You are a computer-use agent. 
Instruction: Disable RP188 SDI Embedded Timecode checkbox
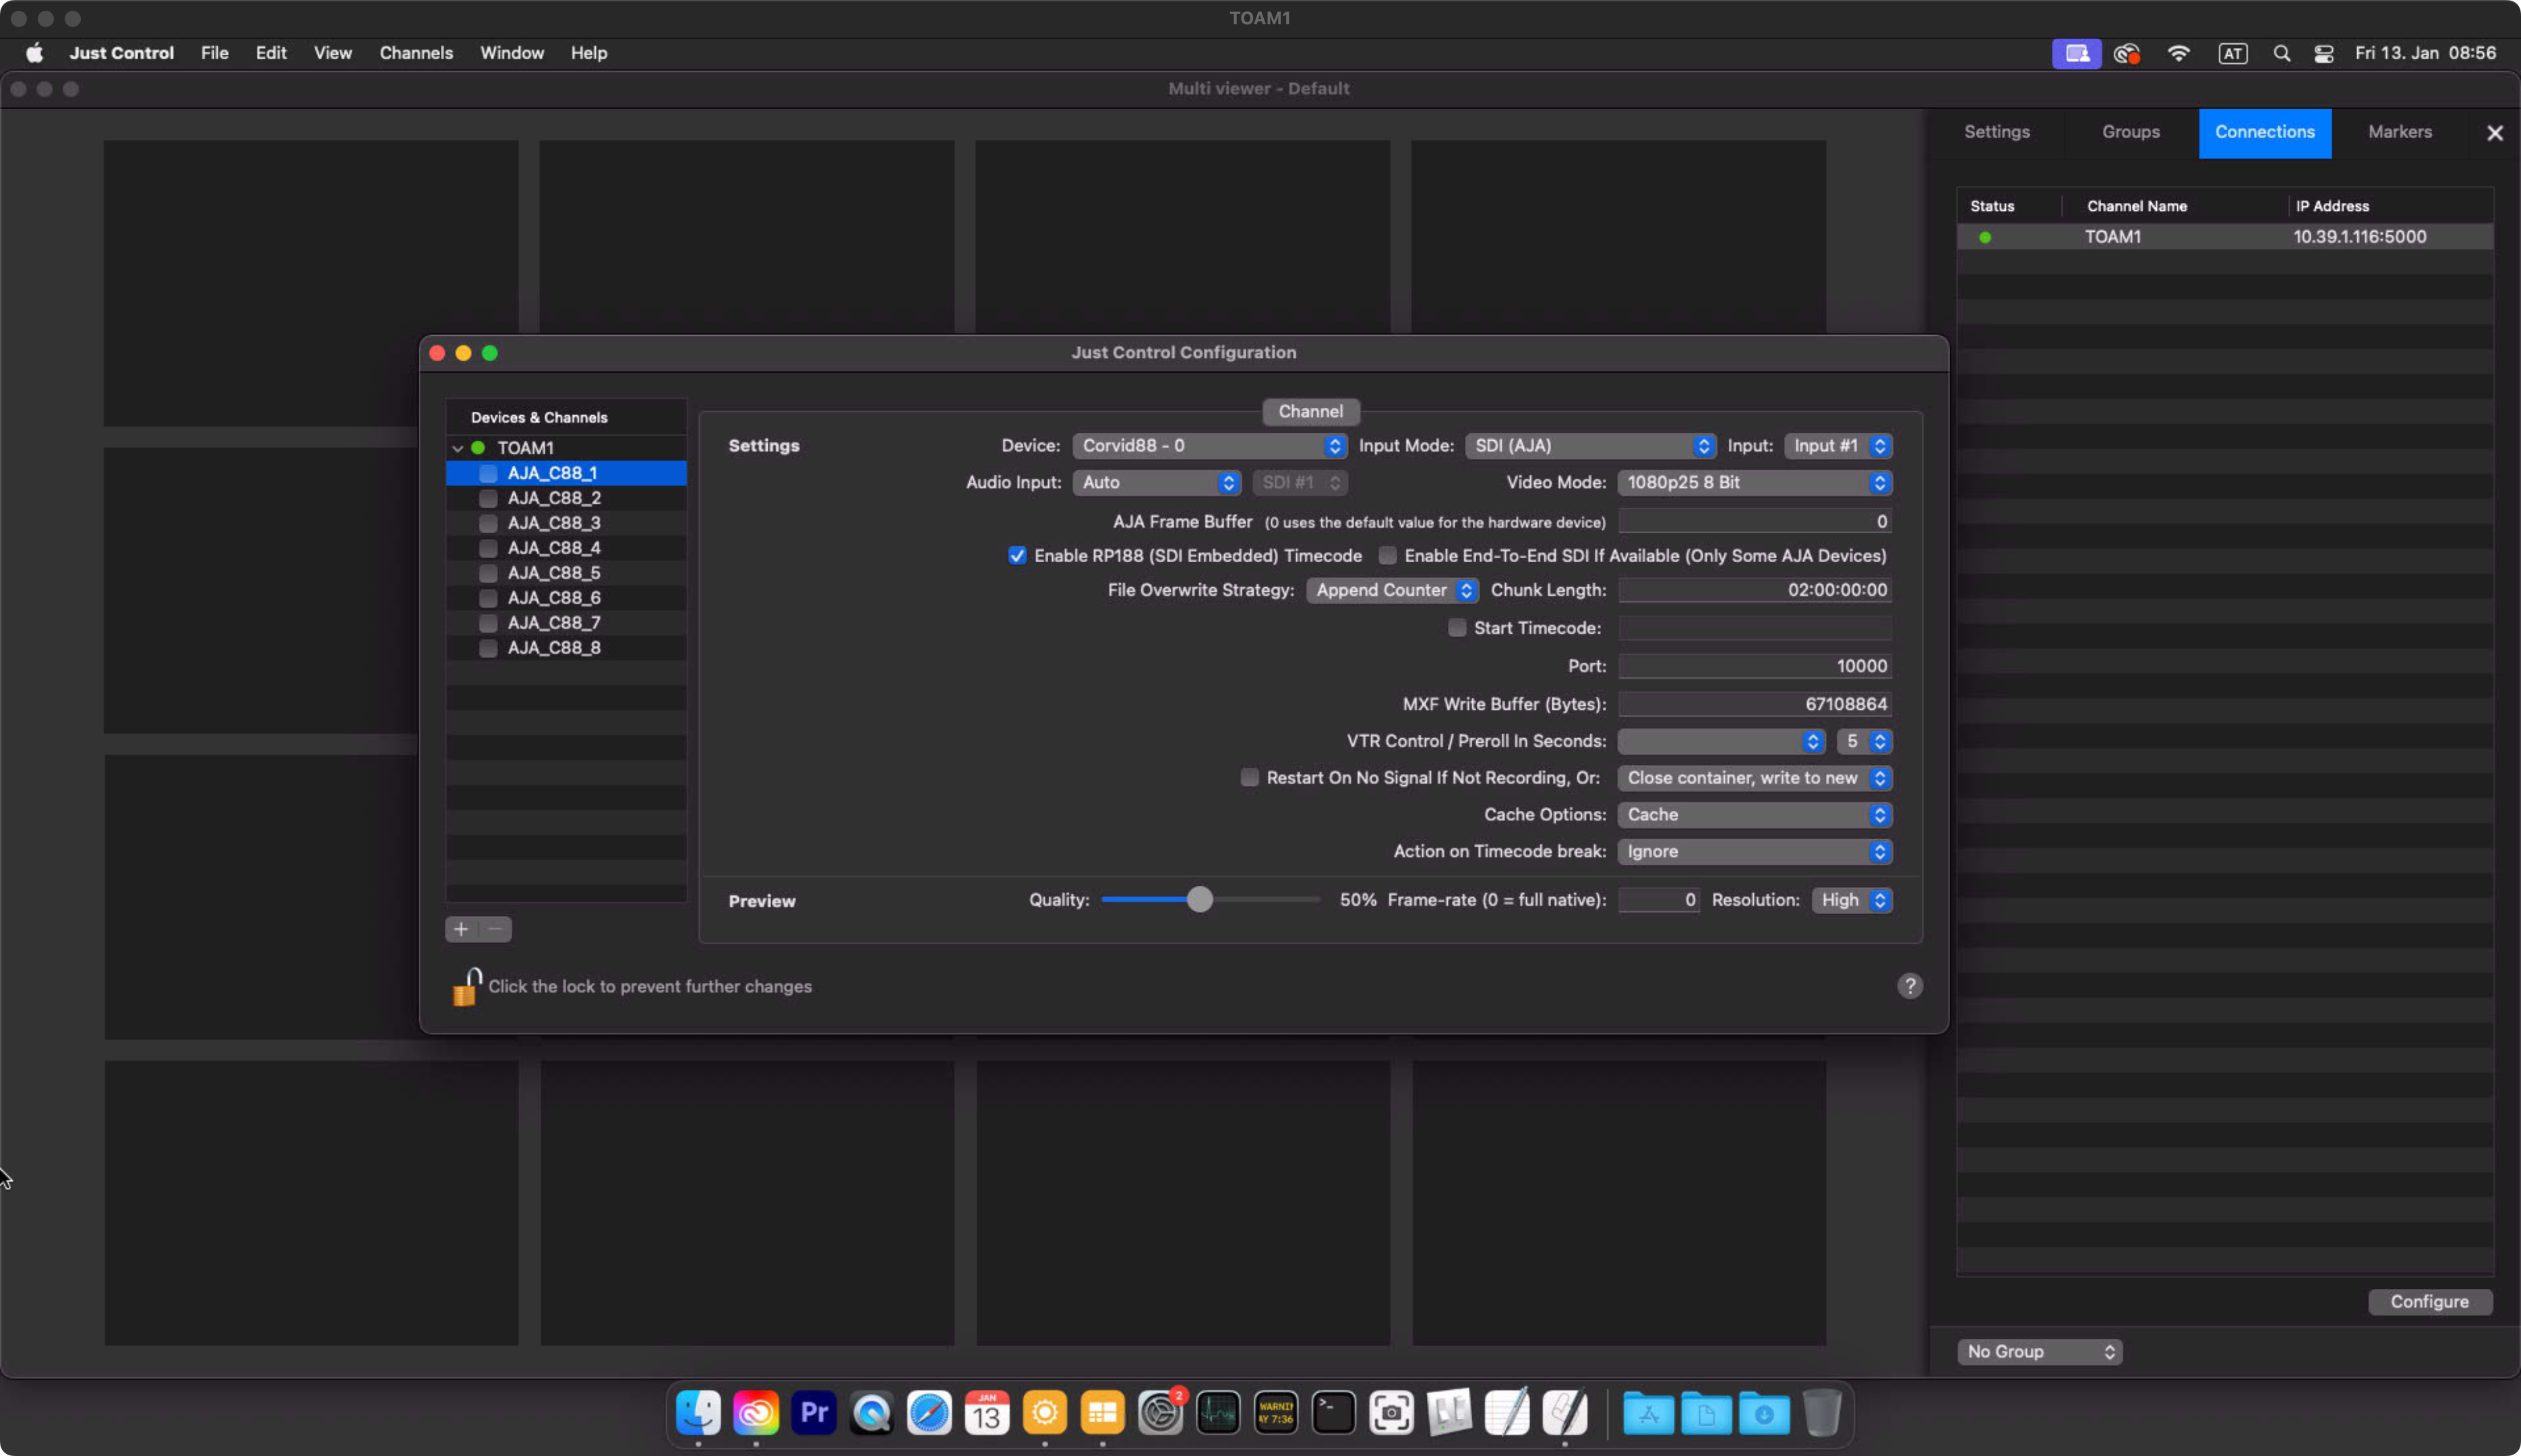click(1017, 556)
